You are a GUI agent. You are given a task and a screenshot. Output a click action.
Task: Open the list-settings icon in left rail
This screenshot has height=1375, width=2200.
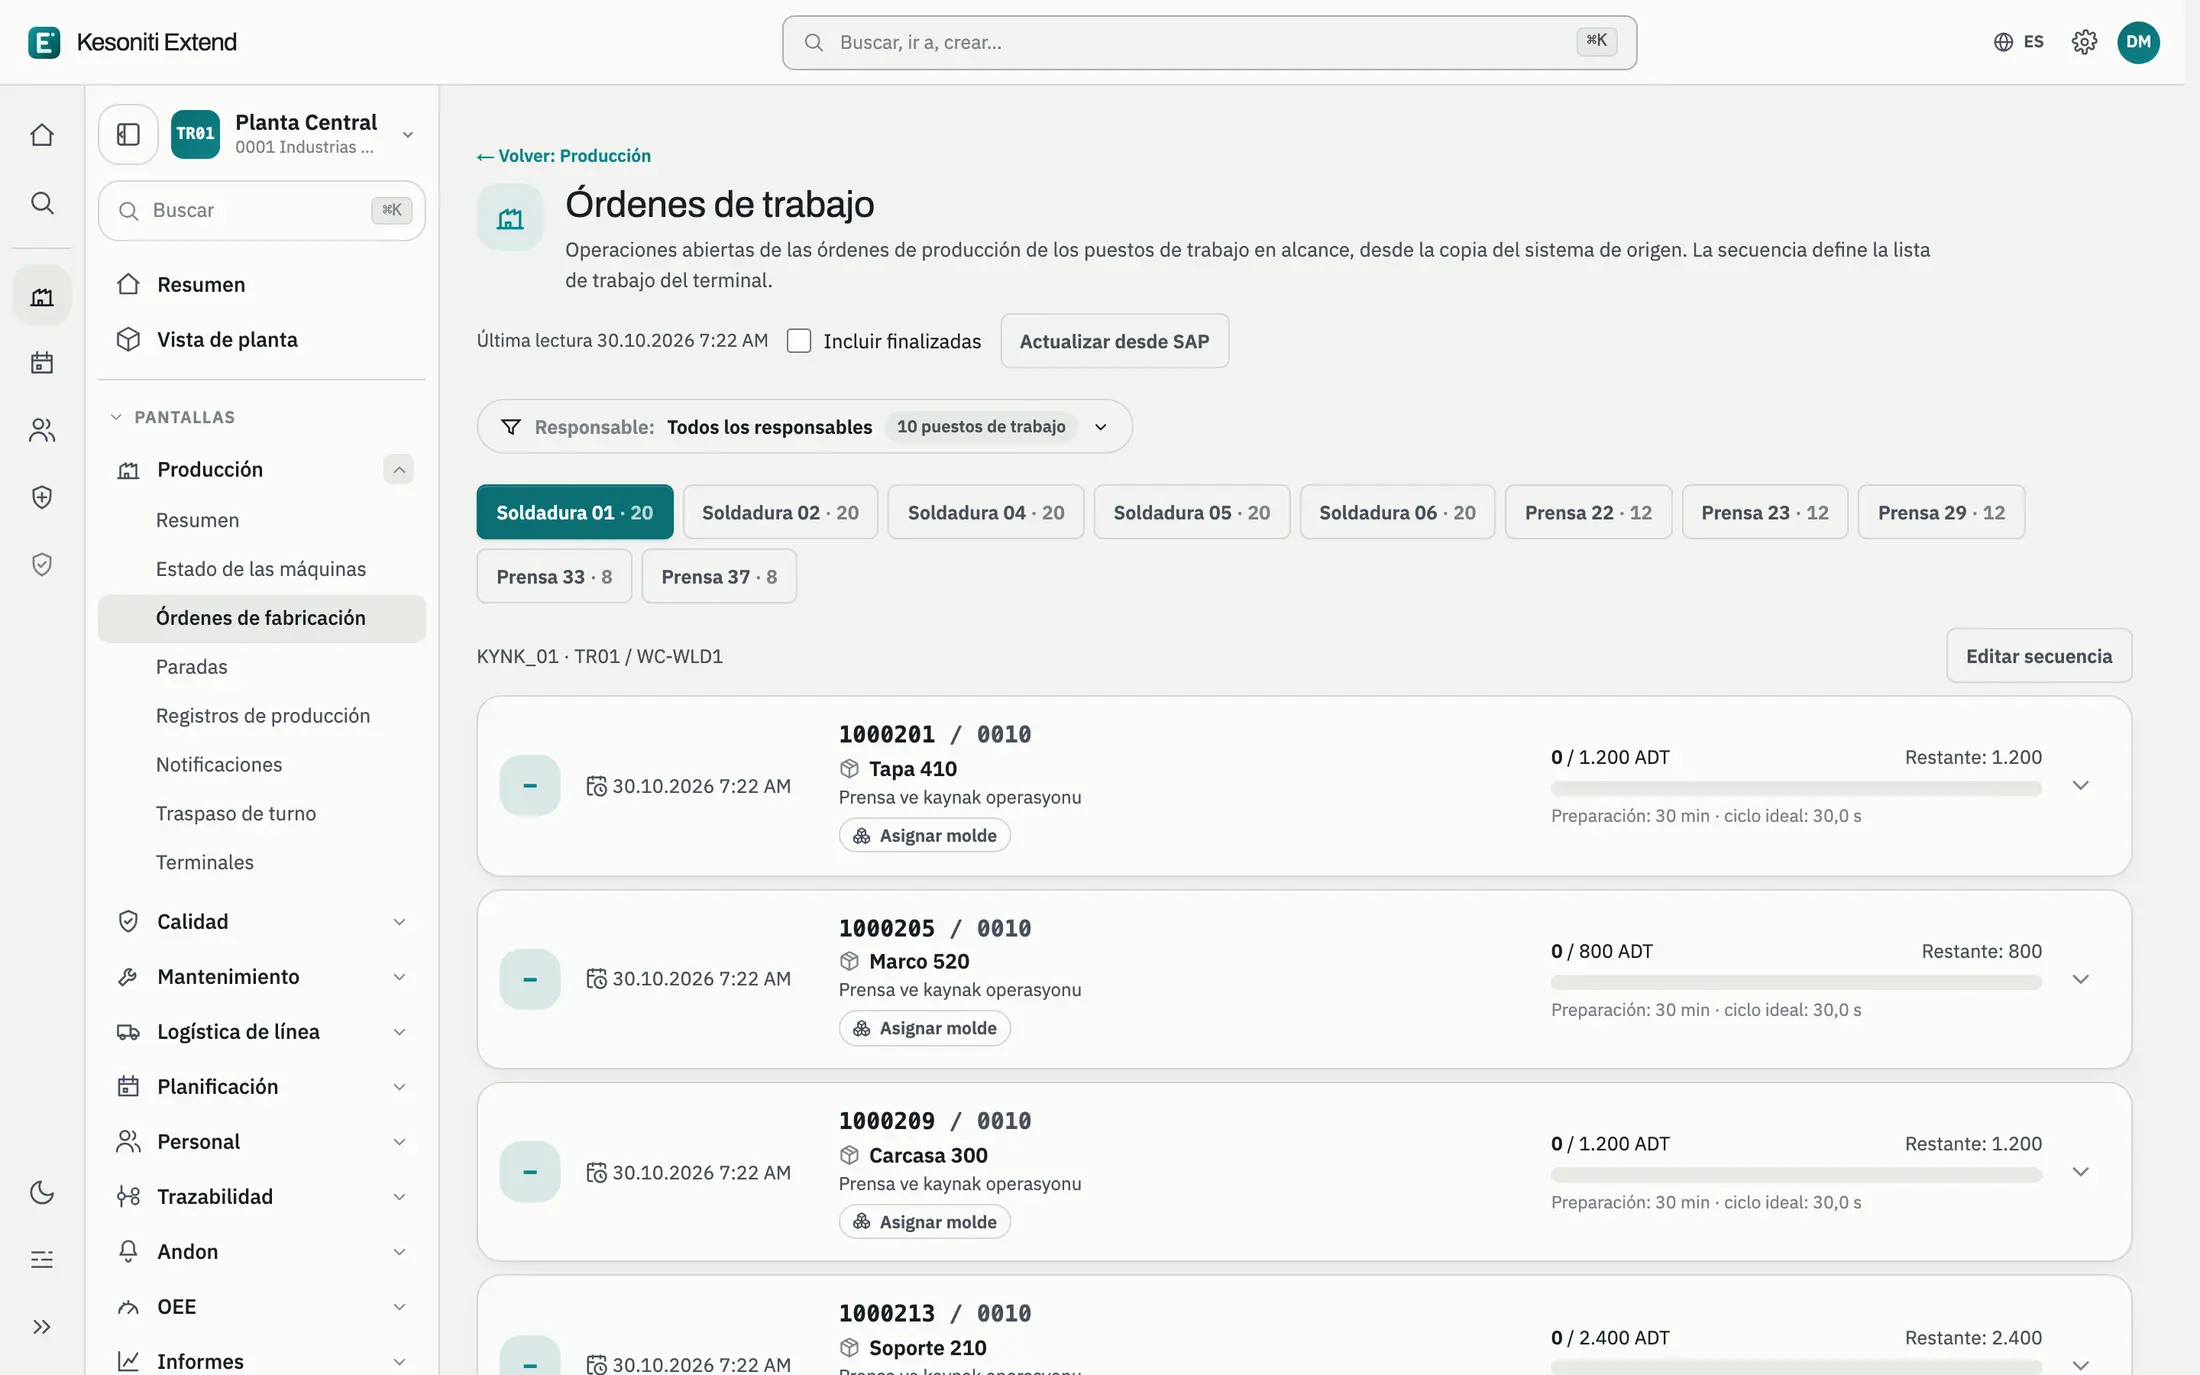(42, 1259)
